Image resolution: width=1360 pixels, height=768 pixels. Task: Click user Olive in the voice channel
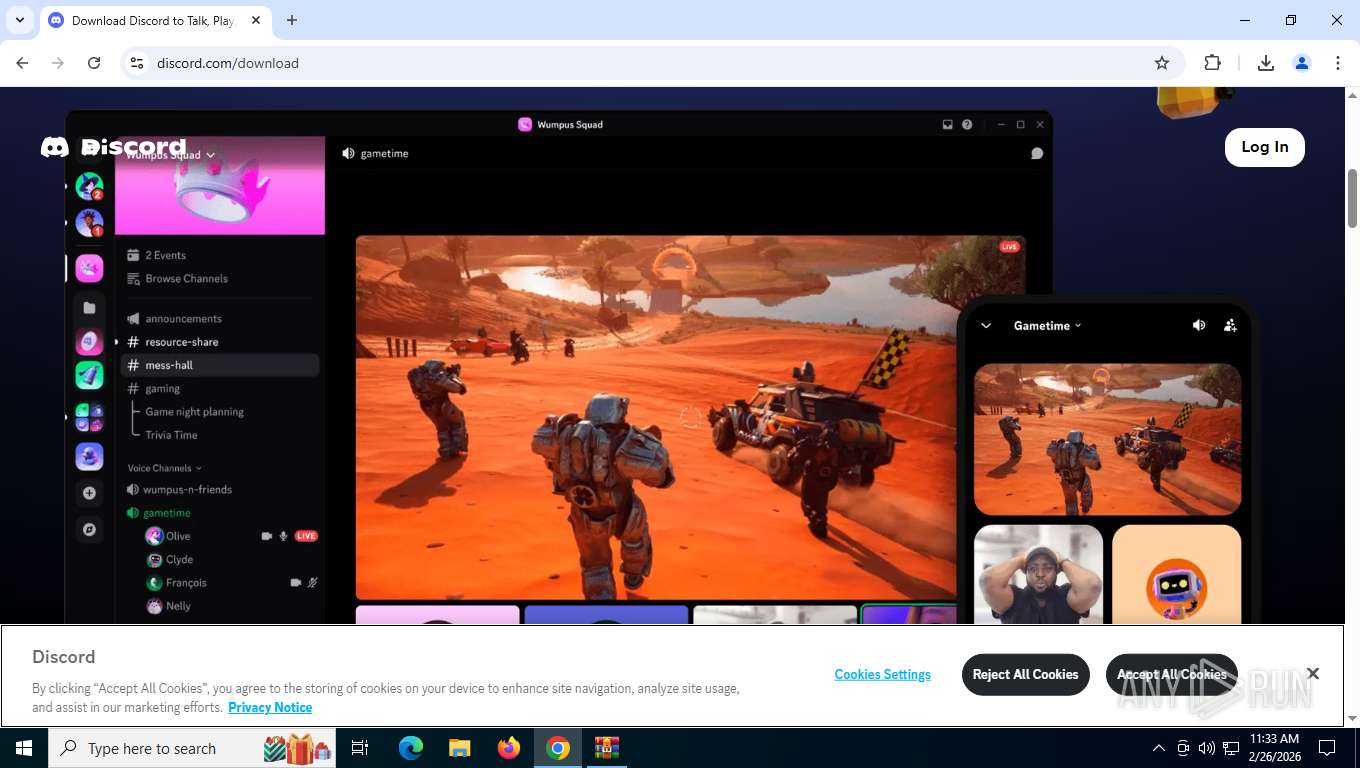[168, 536]
